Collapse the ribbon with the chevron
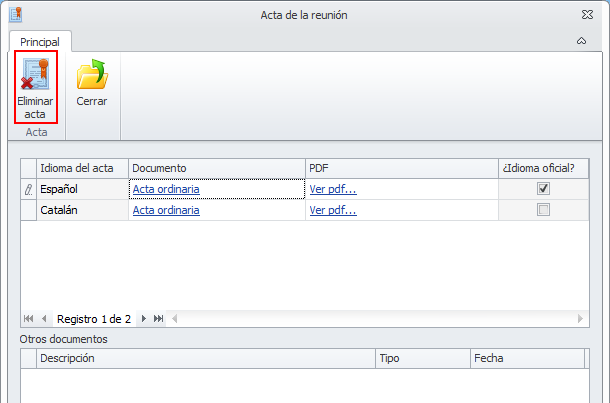Screen dimensions: 610x403 582,41
